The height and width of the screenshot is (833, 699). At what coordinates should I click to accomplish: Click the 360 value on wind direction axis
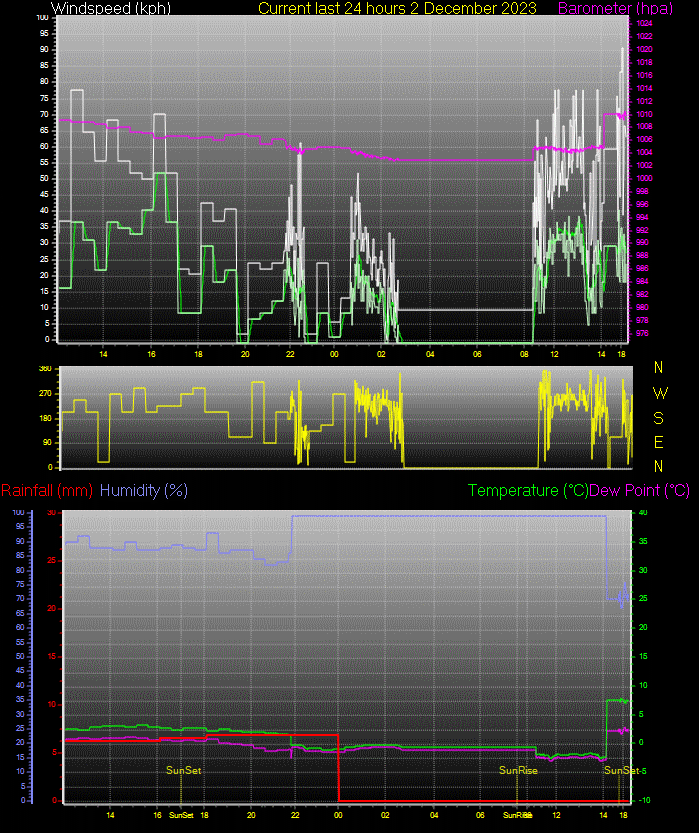point(44,369)
